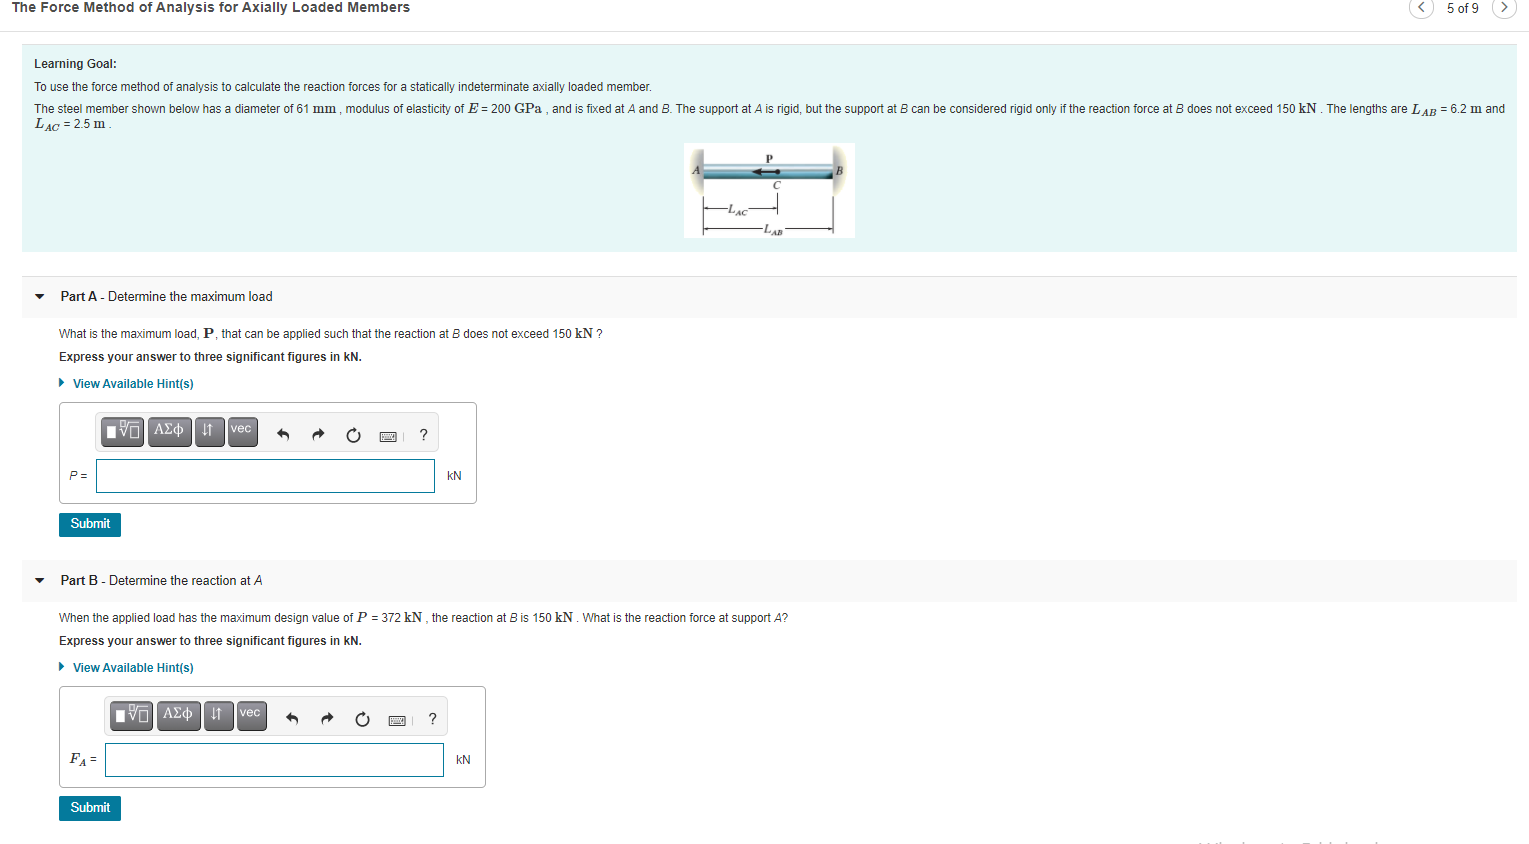Open keyboard shortcuts in Part B toolbar
The height and width of the screenshot is (844, 1529).
[397, 720]
